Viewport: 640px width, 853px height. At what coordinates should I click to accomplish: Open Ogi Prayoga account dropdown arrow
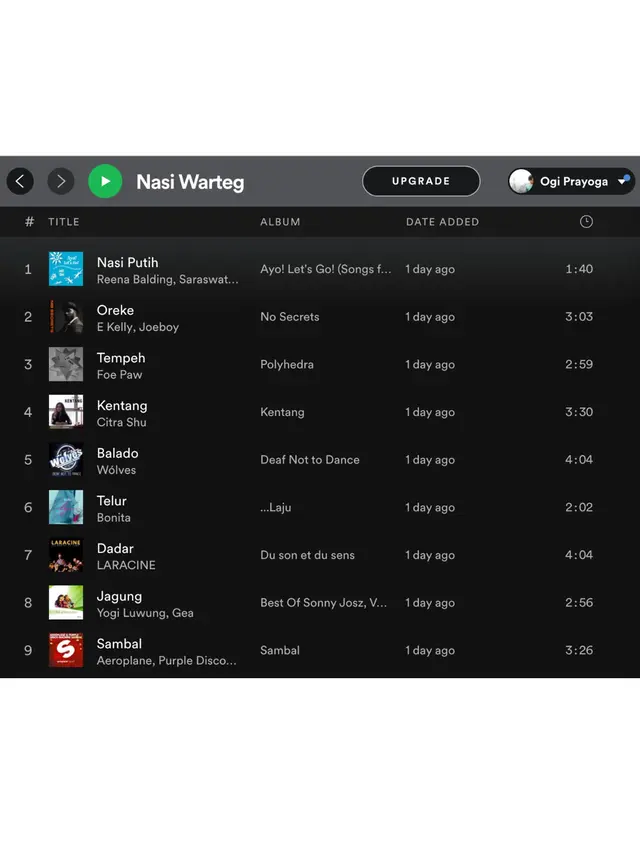(624, 181)
